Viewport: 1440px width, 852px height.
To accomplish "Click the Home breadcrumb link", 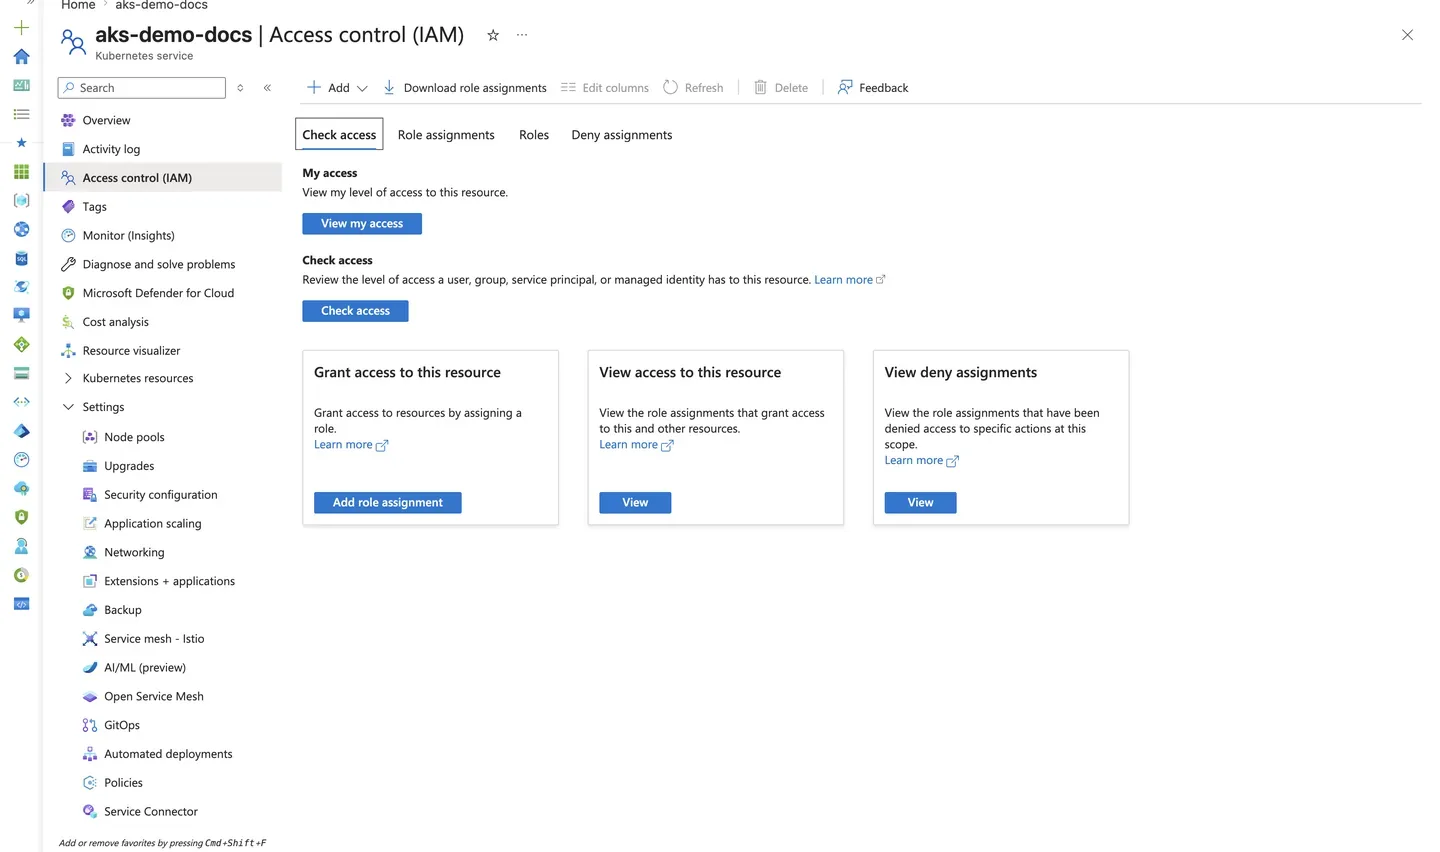I will (x=78, y=6).
